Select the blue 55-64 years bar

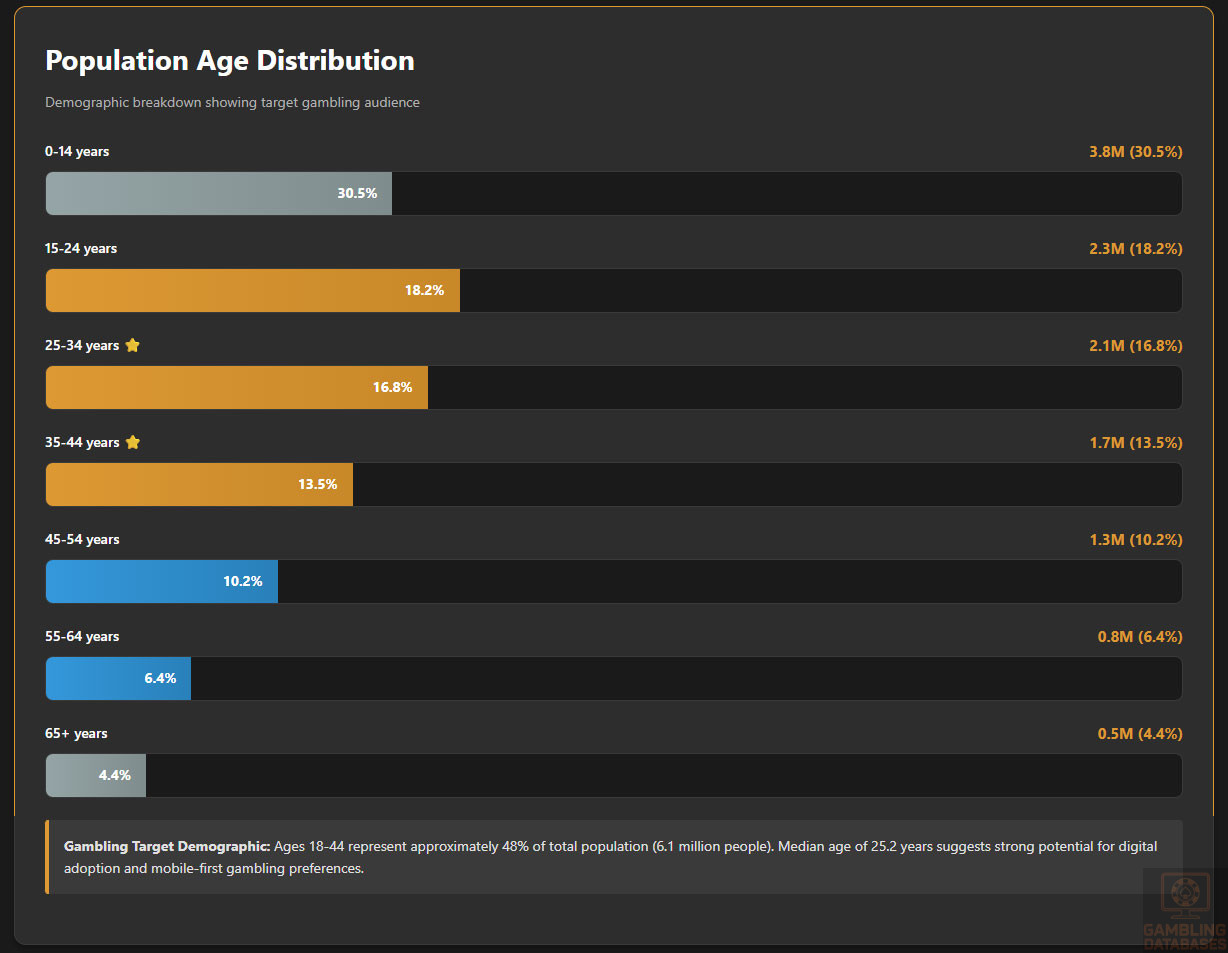coord(118,679)
